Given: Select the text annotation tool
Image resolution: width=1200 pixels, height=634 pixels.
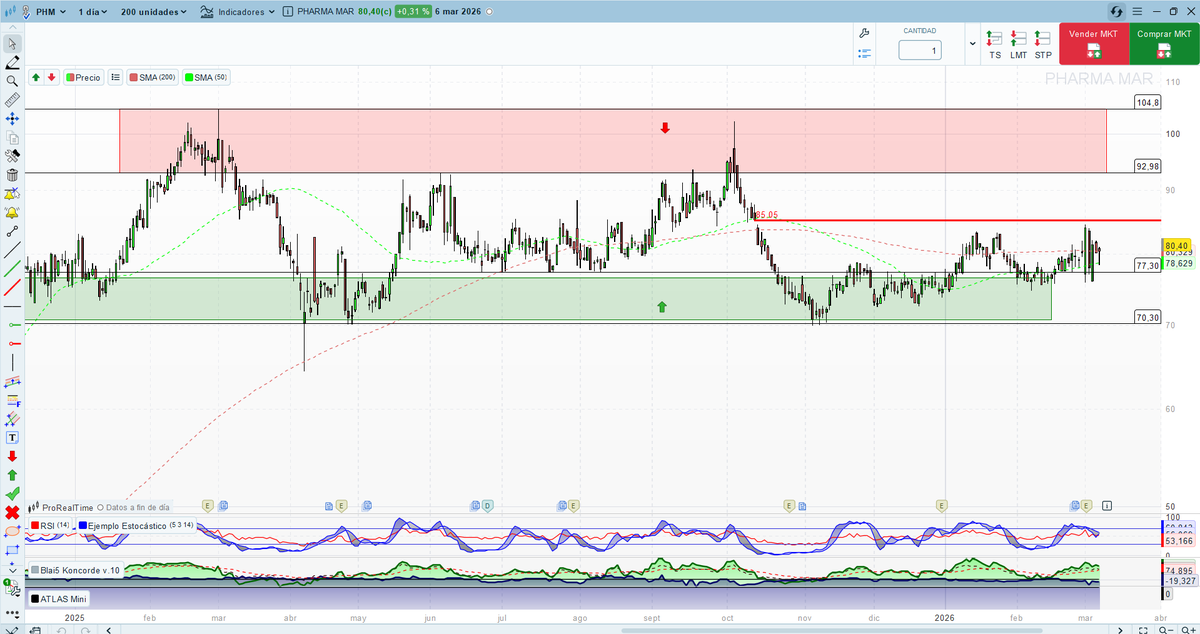Looking at the screenshot, I should (x=12, y=437).
